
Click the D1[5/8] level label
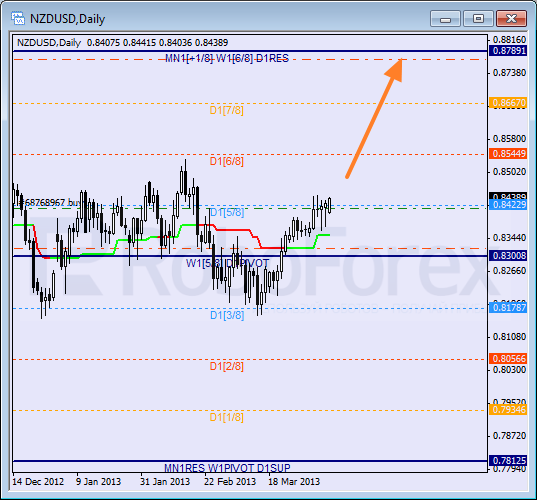pos(227,212)
